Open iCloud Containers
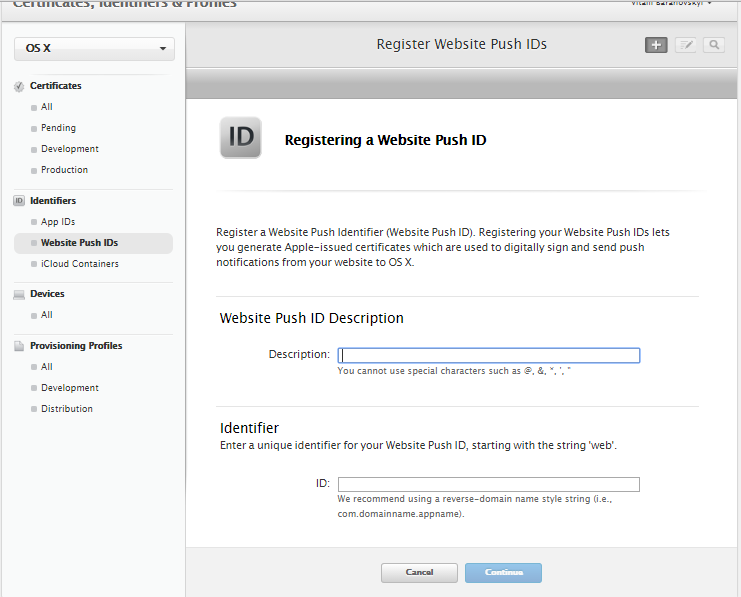 point(79,264)
